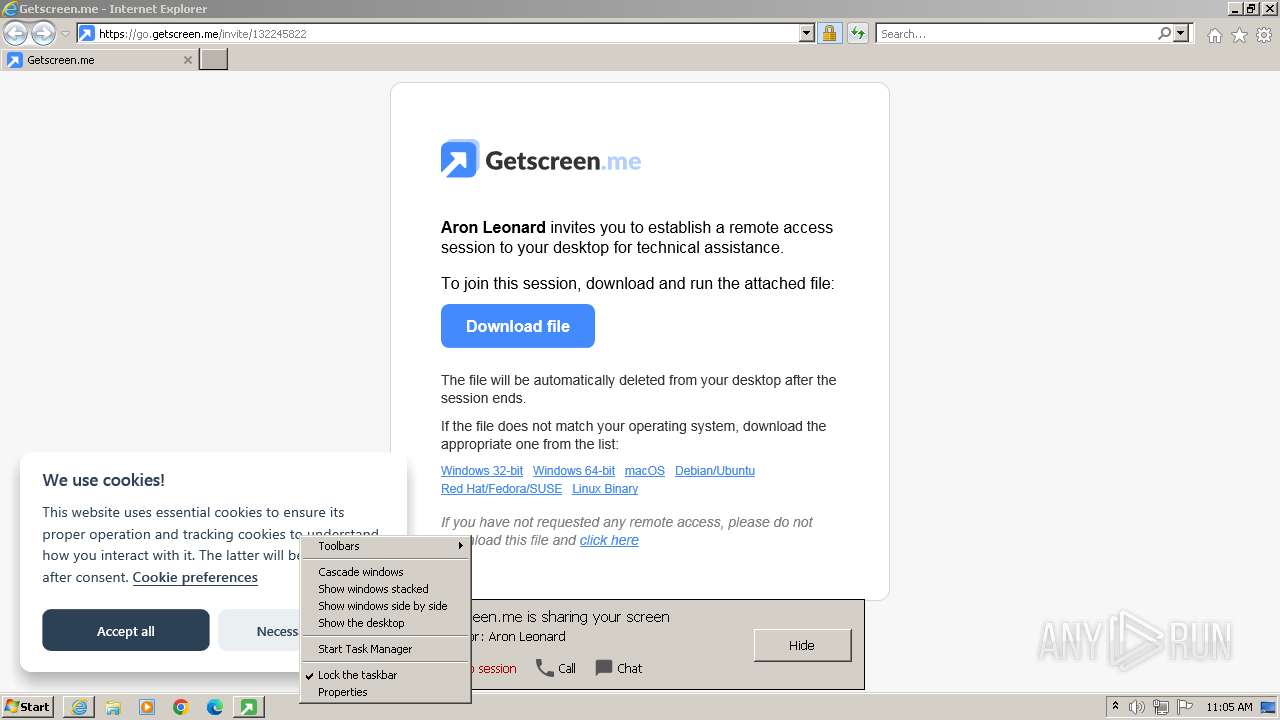Image resolution: width=1280 pixels, height=720 pixels.
Task: Click the volume speaker tray icon
Action: [1137, 707]
